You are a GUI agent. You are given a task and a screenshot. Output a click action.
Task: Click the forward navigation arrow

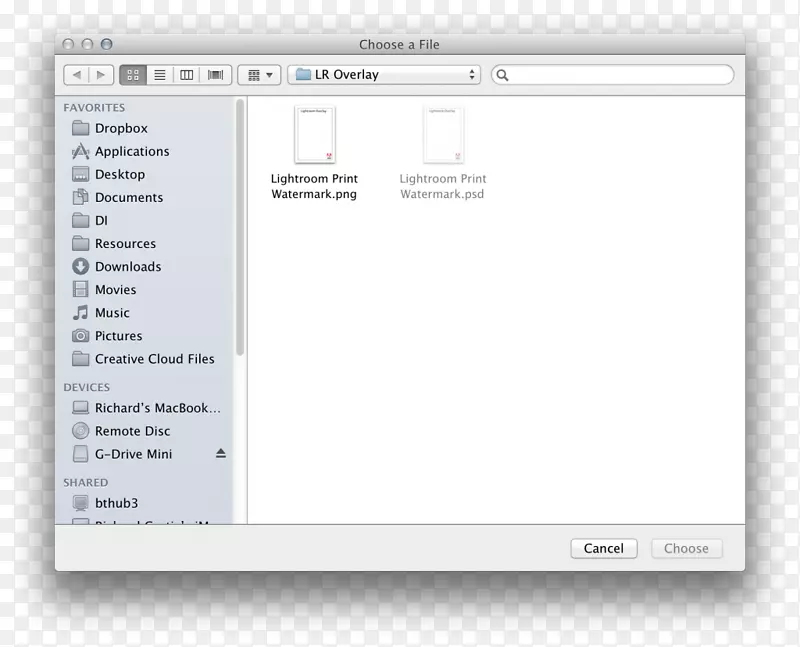pos(101,74)
